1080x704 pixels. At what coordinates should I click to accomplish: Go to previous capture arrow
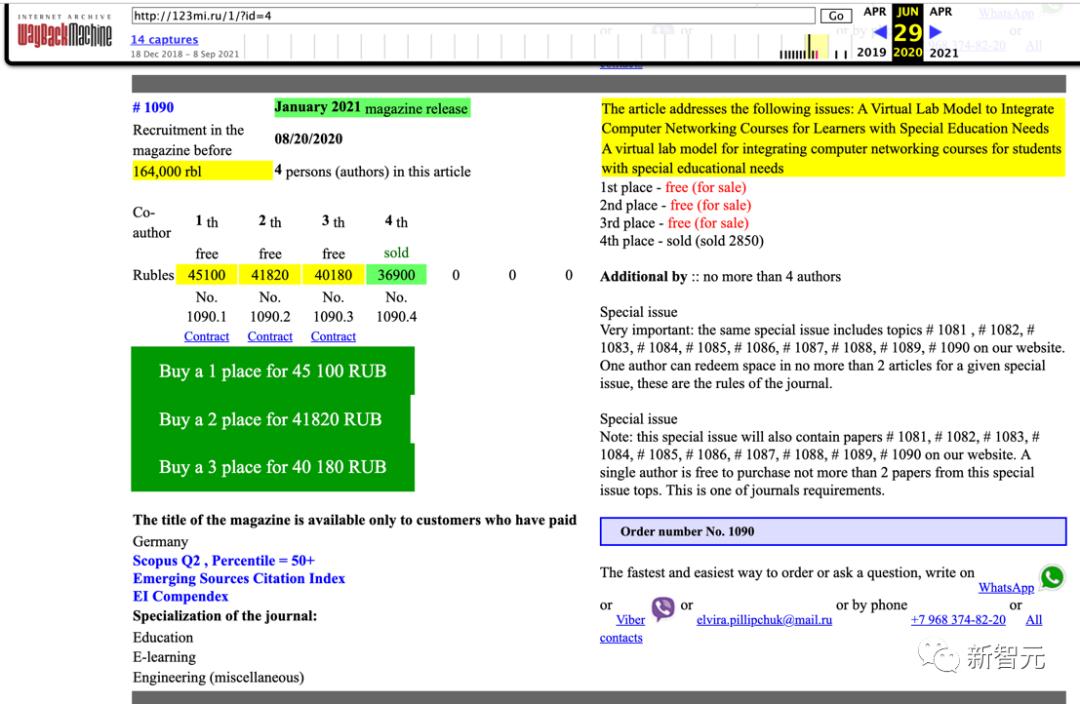pyautogui.click(x=881, y=32)
